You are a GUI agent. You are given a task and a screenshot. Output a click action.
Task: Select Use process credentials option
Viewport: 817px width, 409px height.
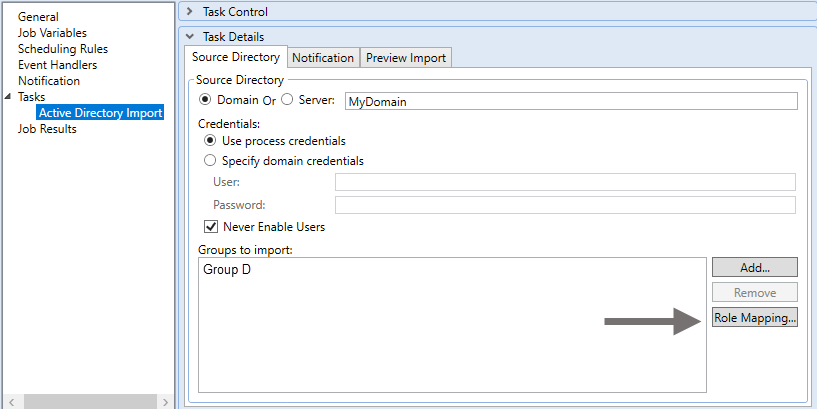pyautogui.click(x=210, y=141)
